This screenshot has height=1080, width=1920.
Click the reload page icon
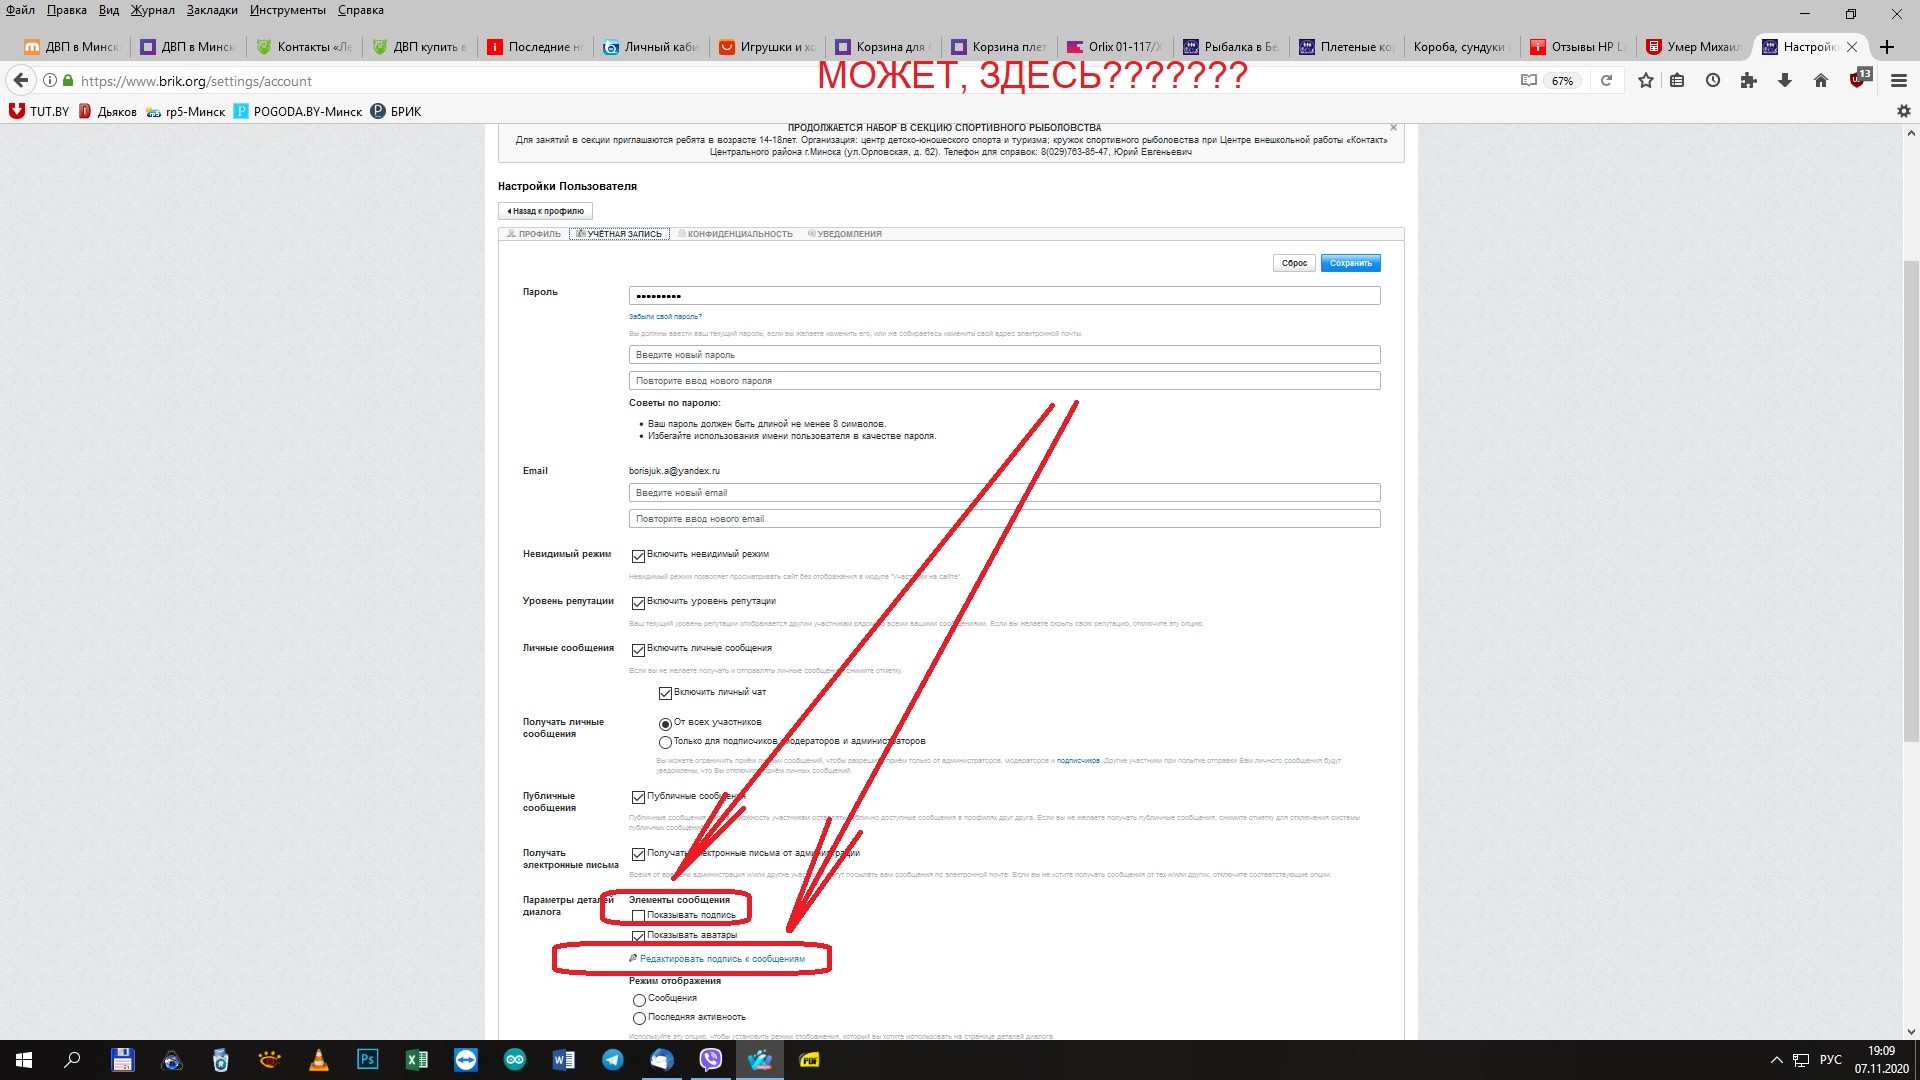pyautogui.click(x=1606, y=81)
